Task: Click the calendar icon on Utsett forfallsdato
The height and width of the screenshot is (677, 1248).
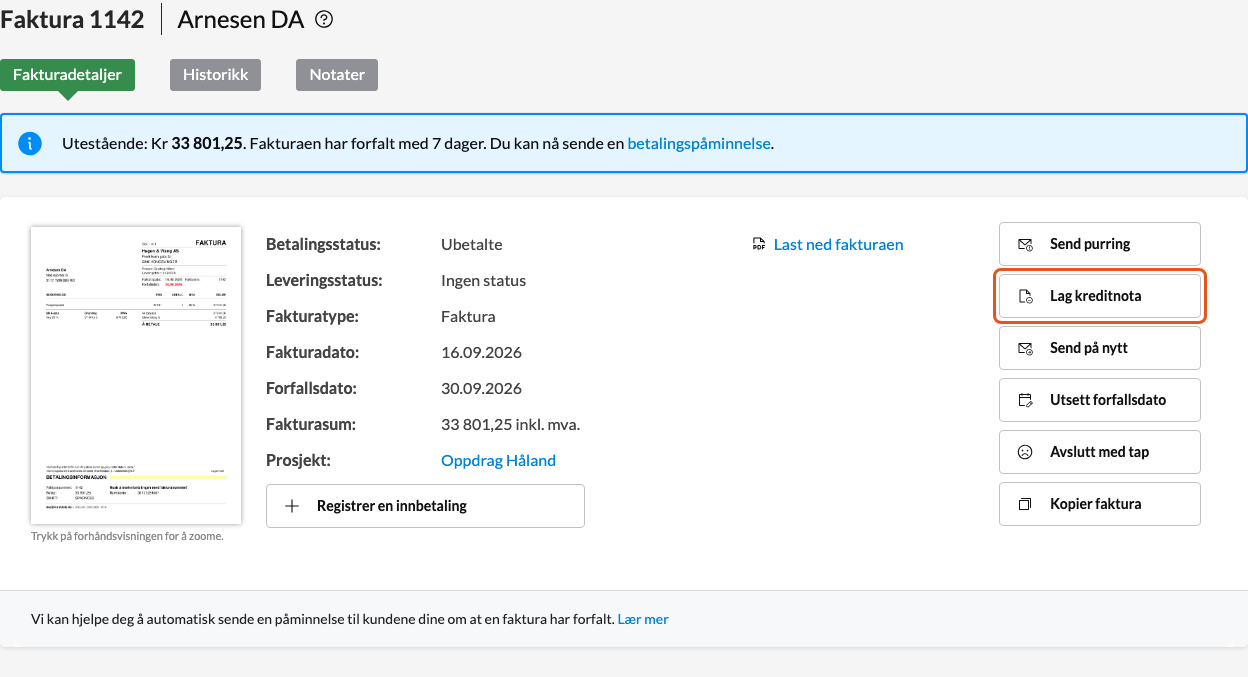Action: coord(1025,400)
